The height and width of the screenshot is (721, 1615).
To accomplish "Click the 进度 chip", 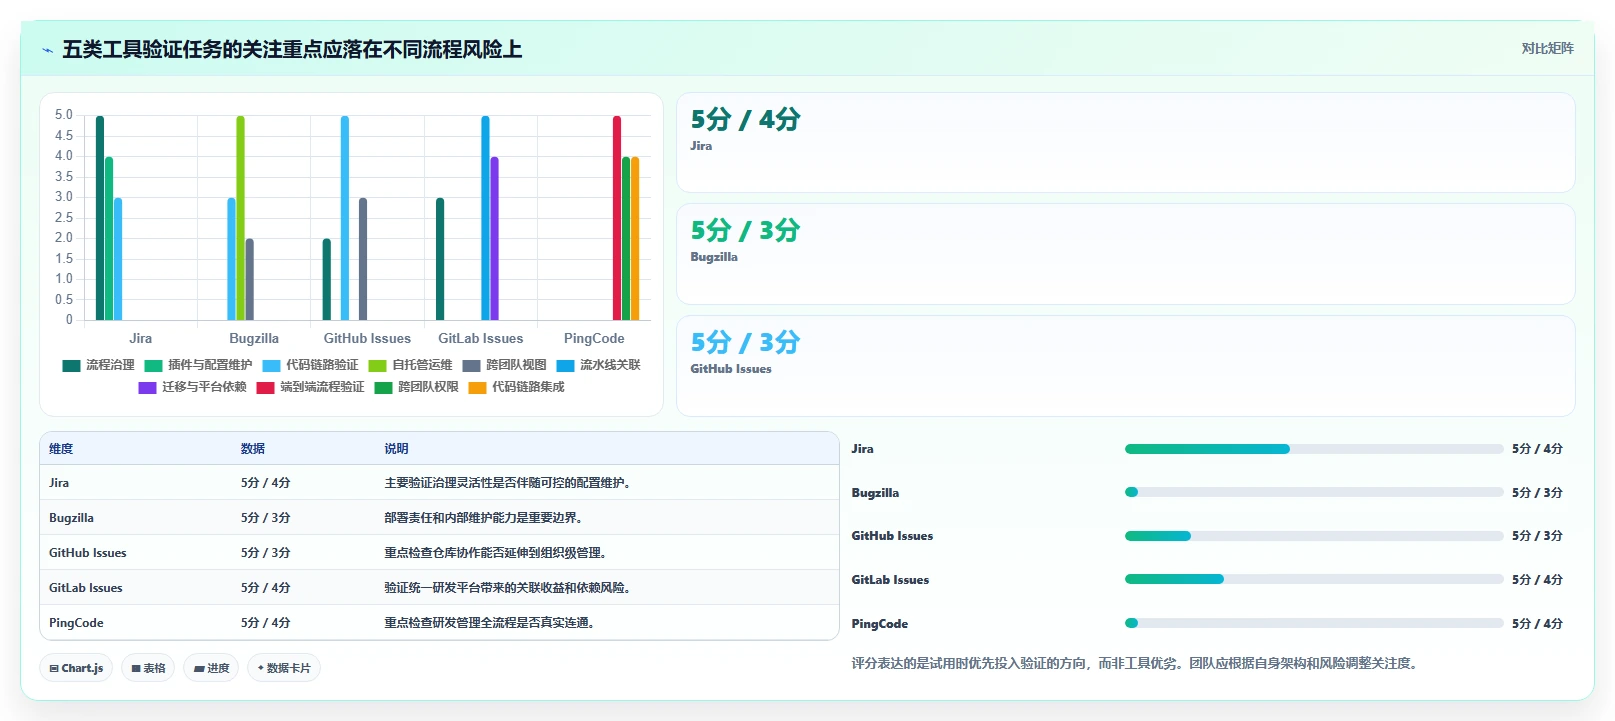I will (211, 668).
